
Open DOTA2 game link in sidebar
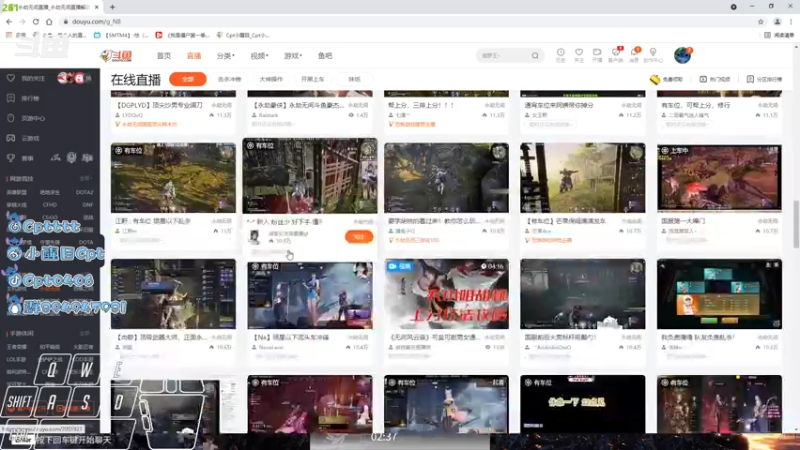(85, 192)
